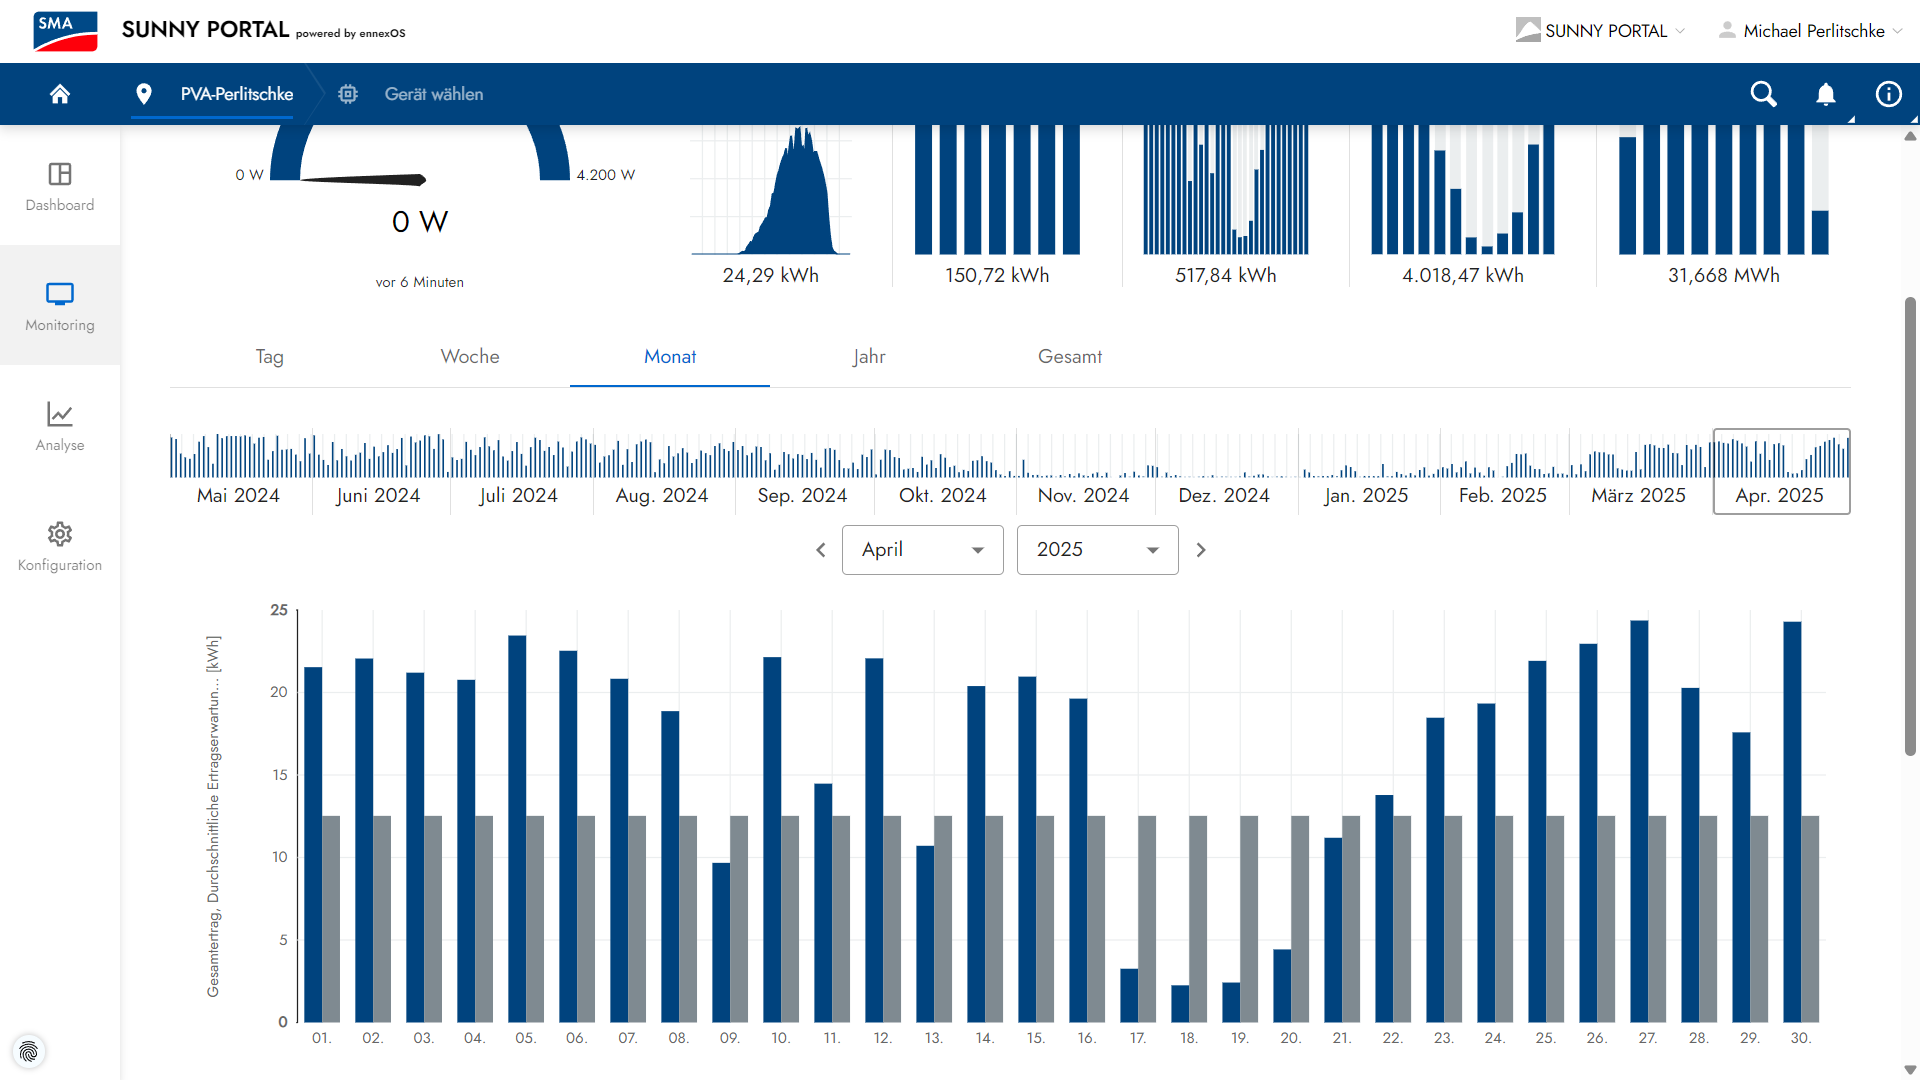Viewport: 1920px width, 1080px height.
Task: Click Gerät wählen in breadcrumb
Action: click(433, 94)
